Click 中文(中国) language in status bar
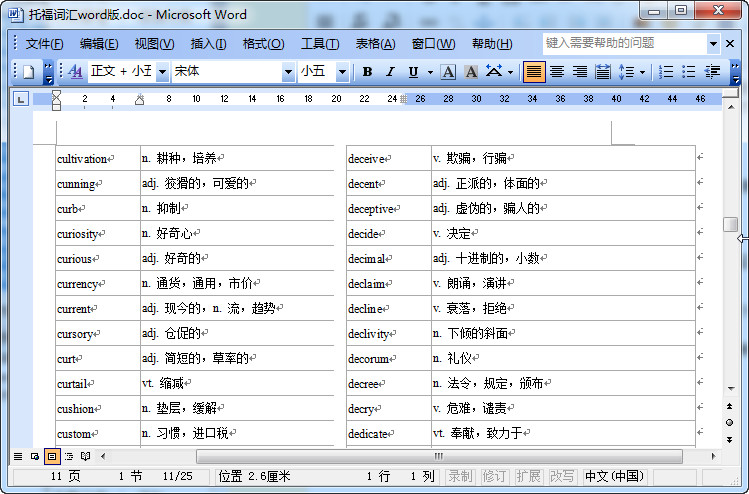The height and width of the screenshot is (494, 749). 614,476
